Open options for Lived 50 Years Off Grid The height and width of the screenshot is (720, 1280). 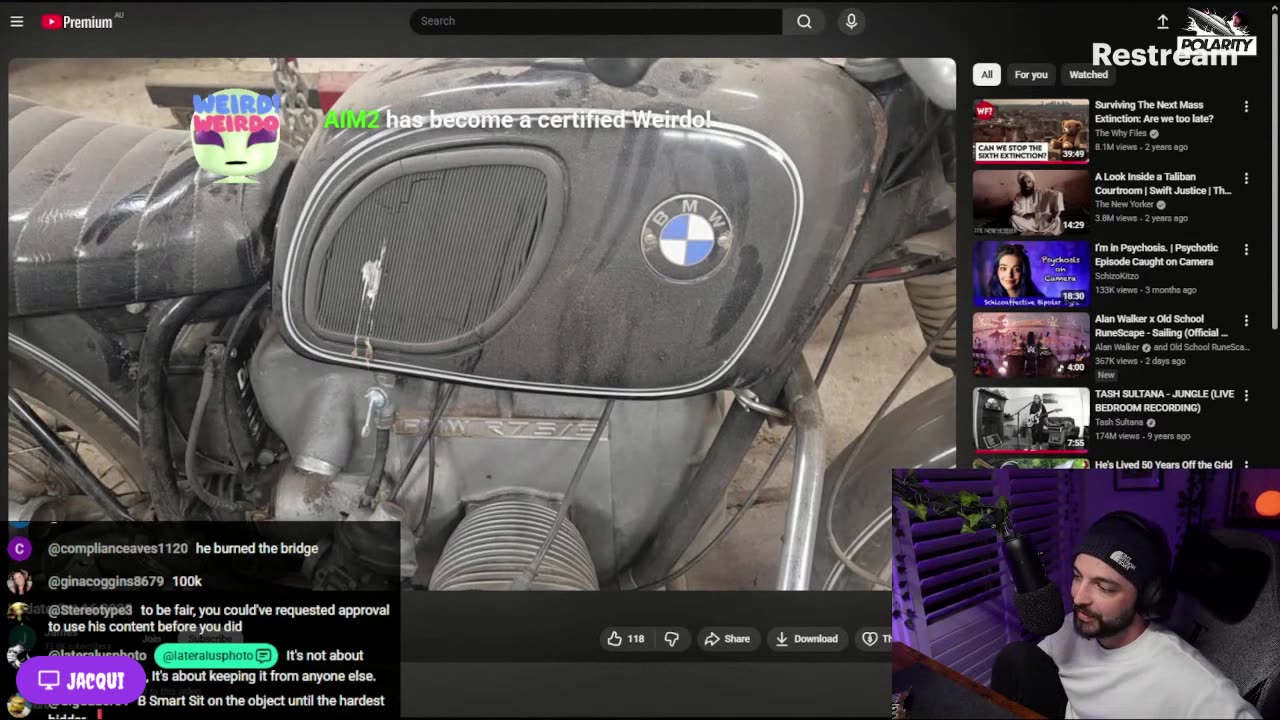tap(1246, 465)
